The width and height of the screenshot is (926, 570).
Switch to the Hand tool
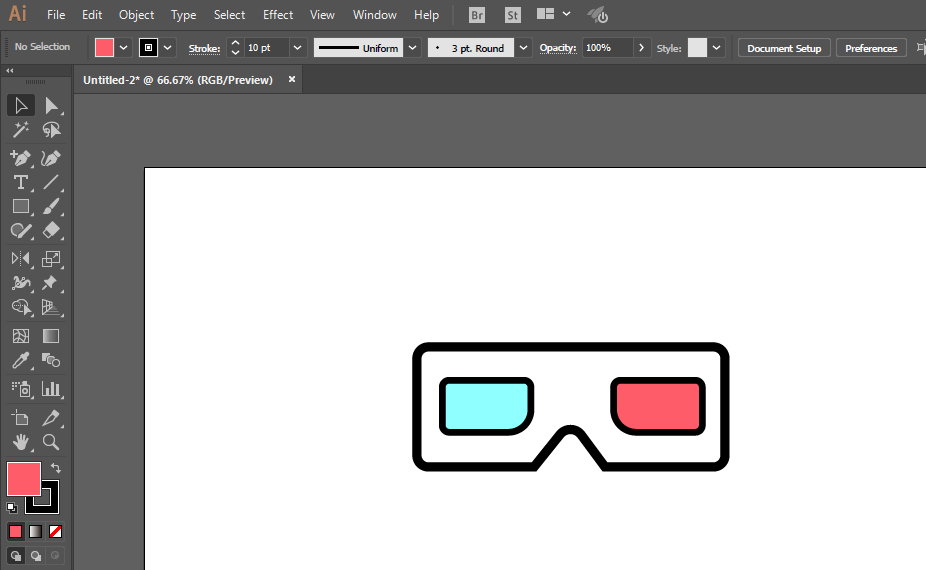click(x=20, y=441)
